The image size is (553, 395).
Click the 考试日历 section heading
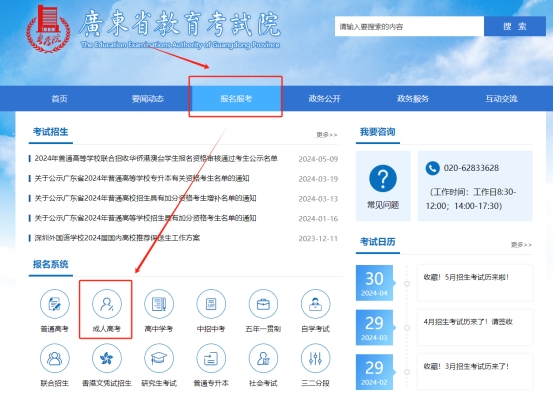[x=377, y=242]
